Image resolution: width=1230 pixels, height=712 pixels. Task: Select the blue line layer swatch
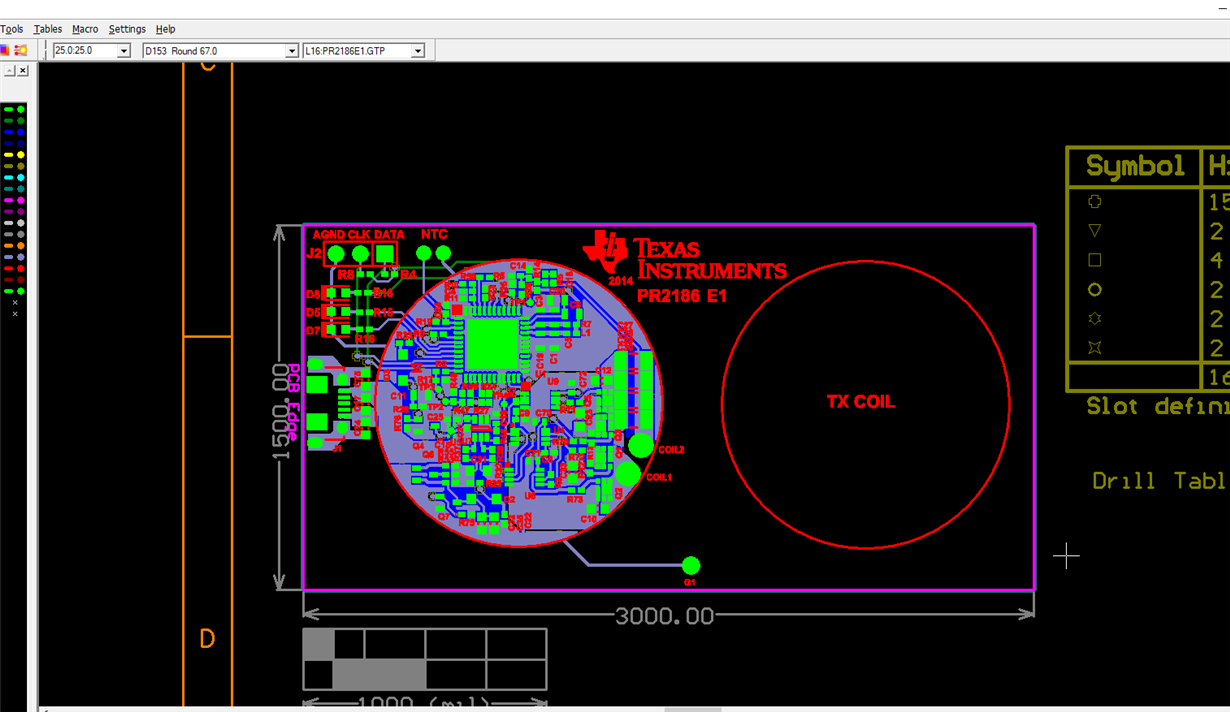pos(8,132)
